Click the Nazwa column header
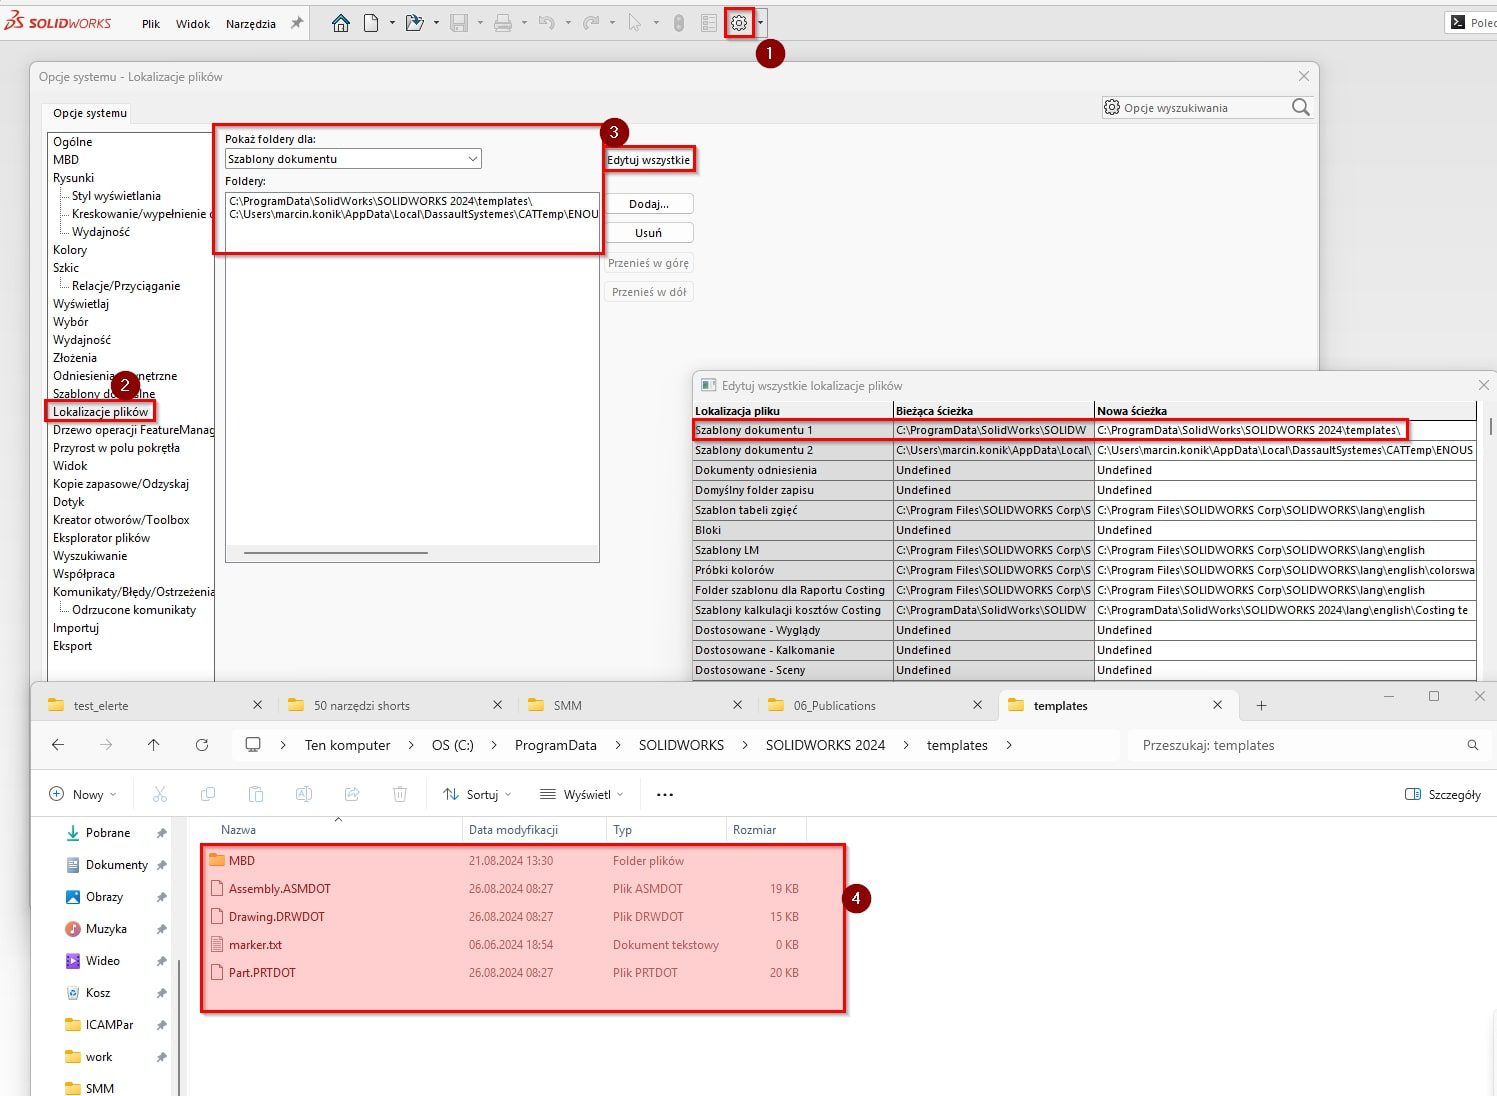The image size is (1497, 1096). [x=239, y=830]
